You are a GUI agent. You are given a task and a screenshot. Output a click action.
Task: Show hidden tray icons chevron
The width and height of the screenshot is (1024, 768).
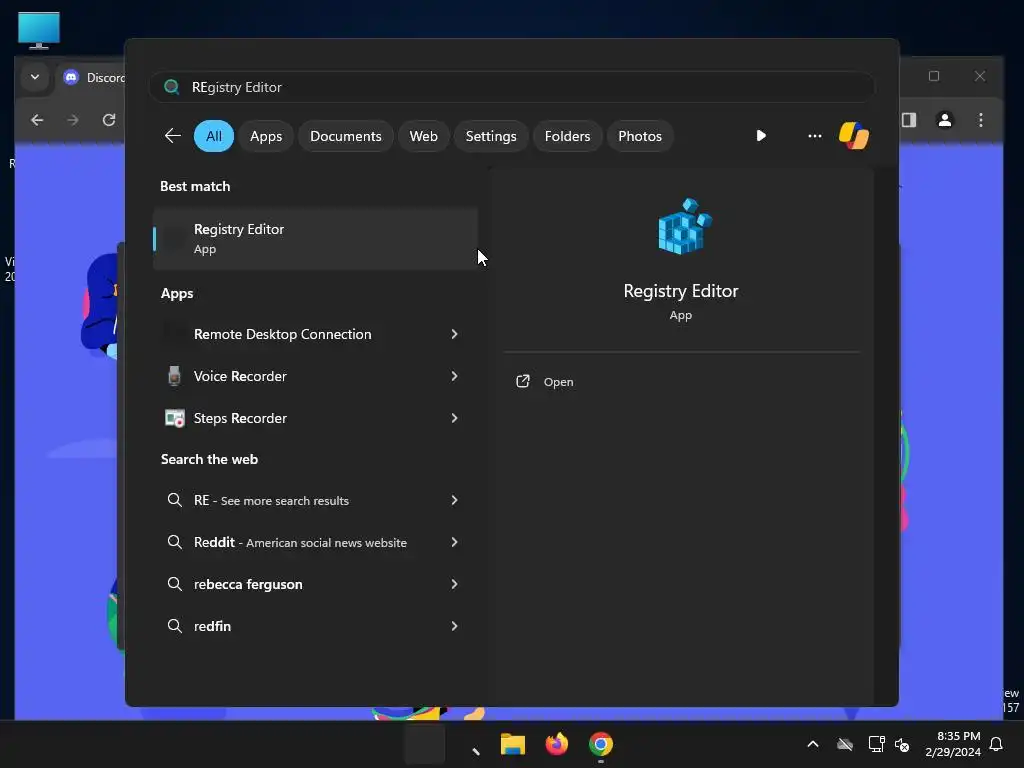(813, 744)
